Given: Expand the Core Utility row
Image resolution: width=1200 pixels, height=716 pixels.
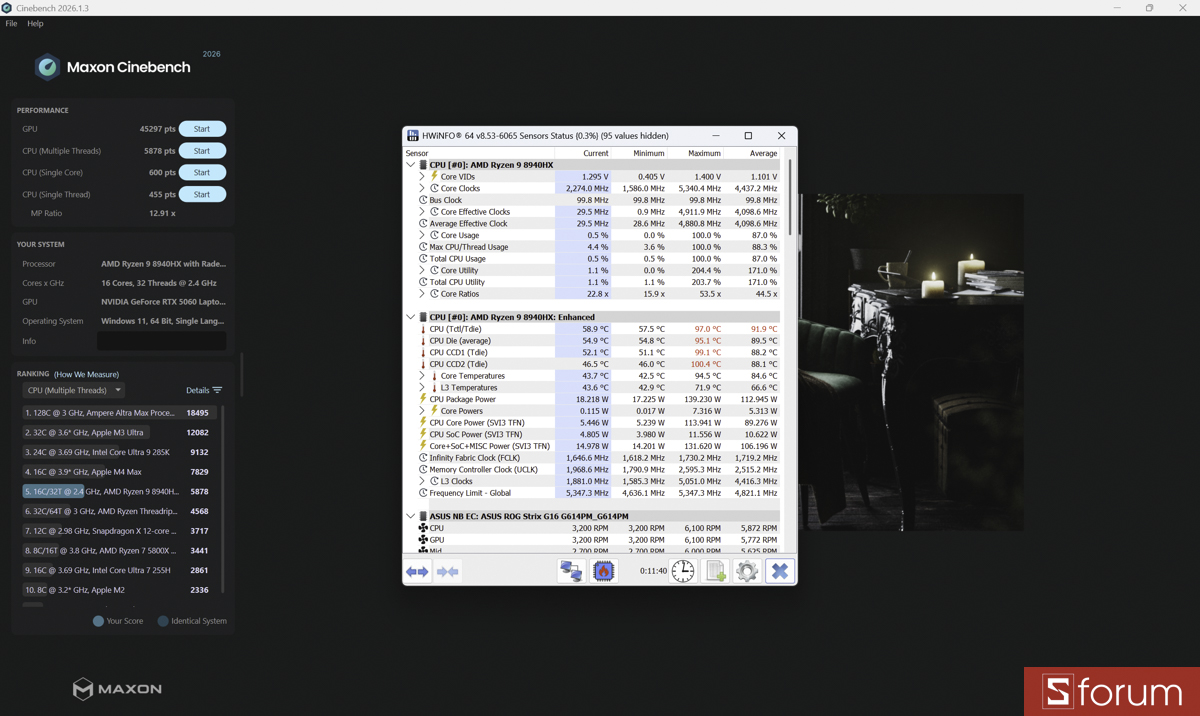Looking at the screenshot, I should pos(422,270).
